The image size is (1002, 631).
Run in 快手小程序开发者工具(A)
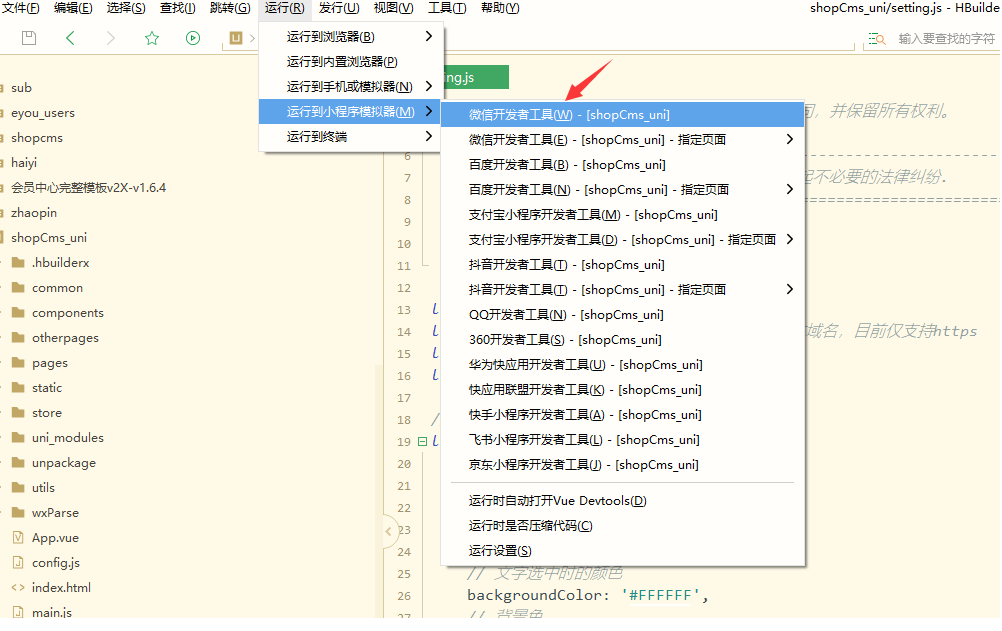tap(622, 414)
